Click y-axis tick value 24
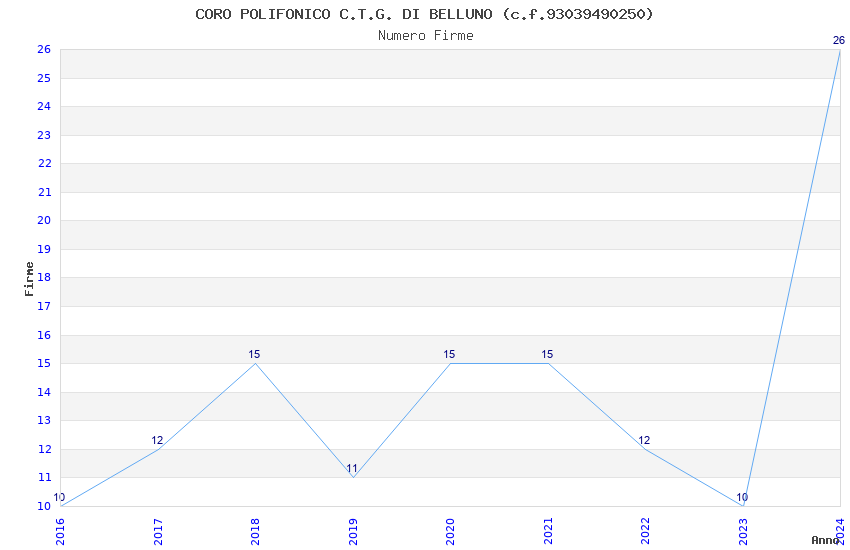The width and height of the screenshot is (850, 550). click(44, 106)
